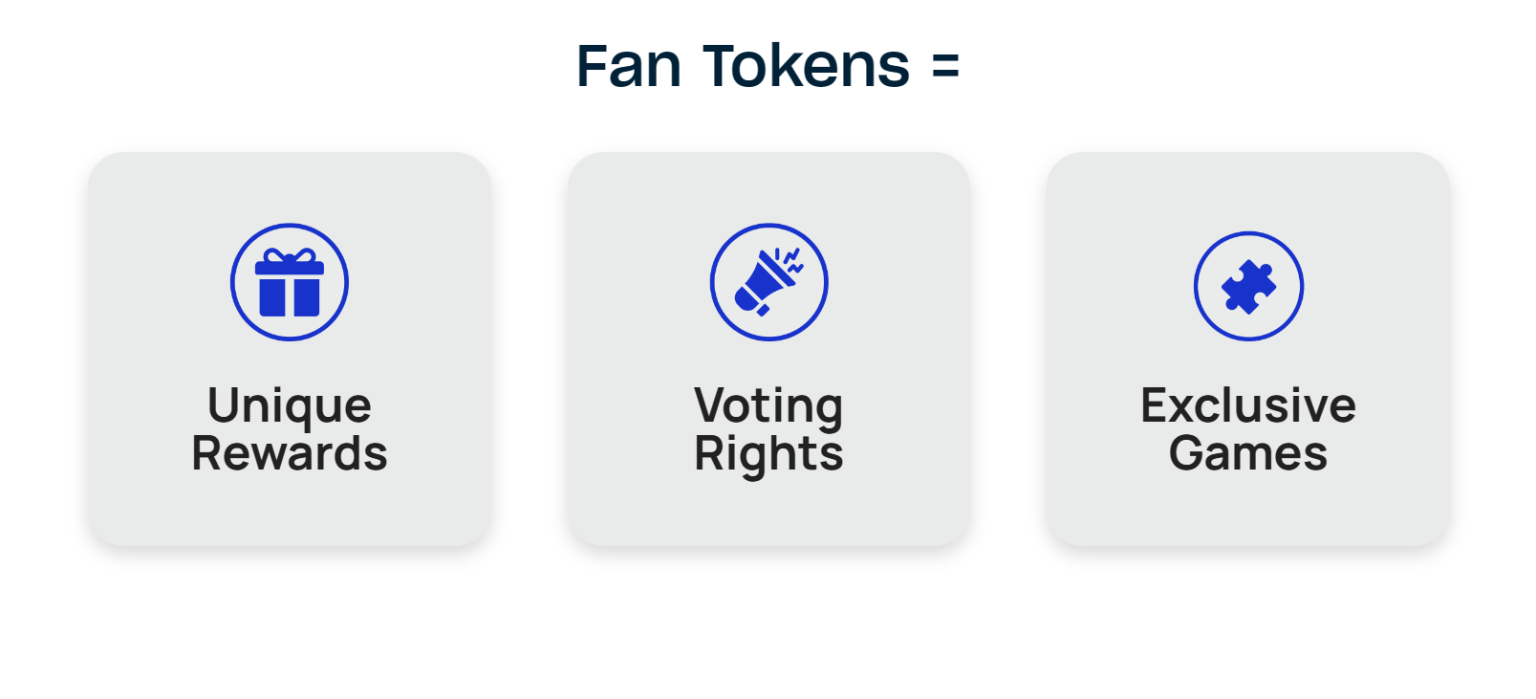1536x699 pixels.
Task: Click the word "Voting" in the middle card
Action: 769,406
